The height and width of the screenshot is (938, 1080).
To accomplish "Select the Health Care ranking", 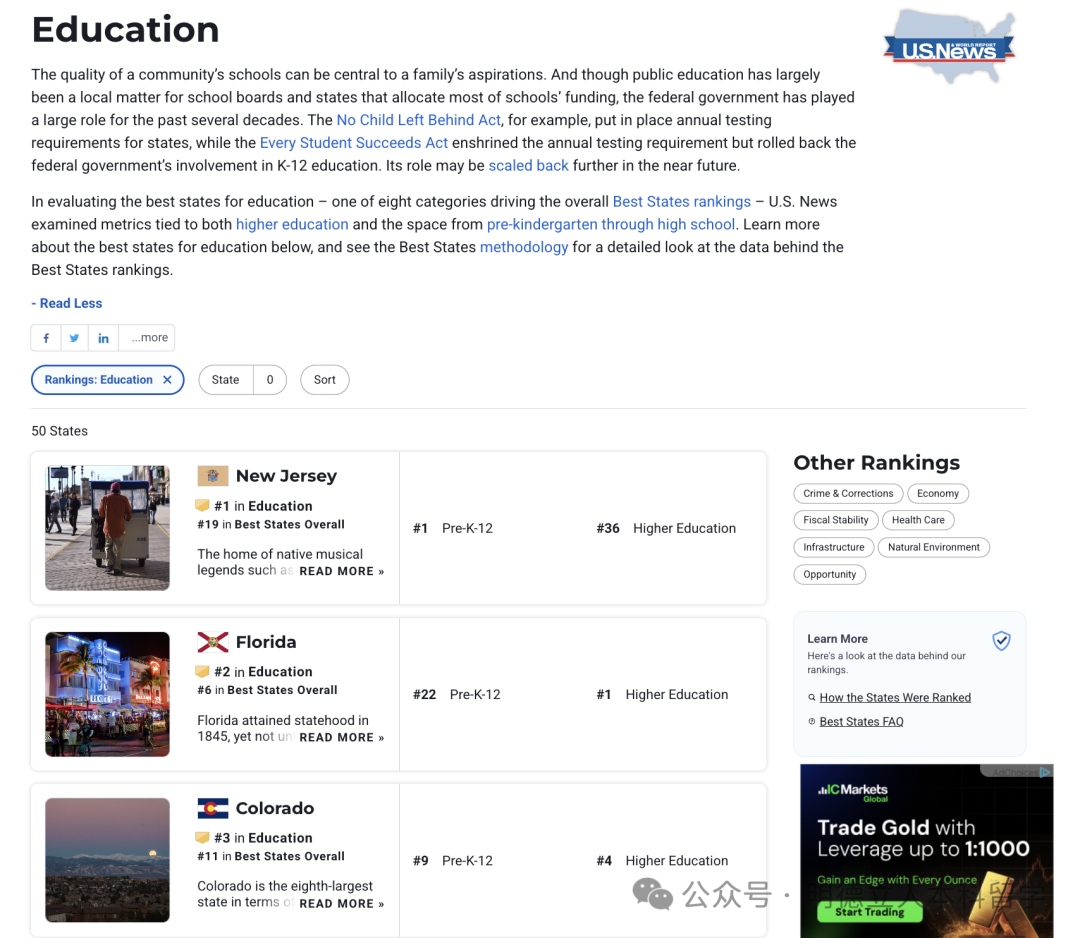I will tap(918, 520).
